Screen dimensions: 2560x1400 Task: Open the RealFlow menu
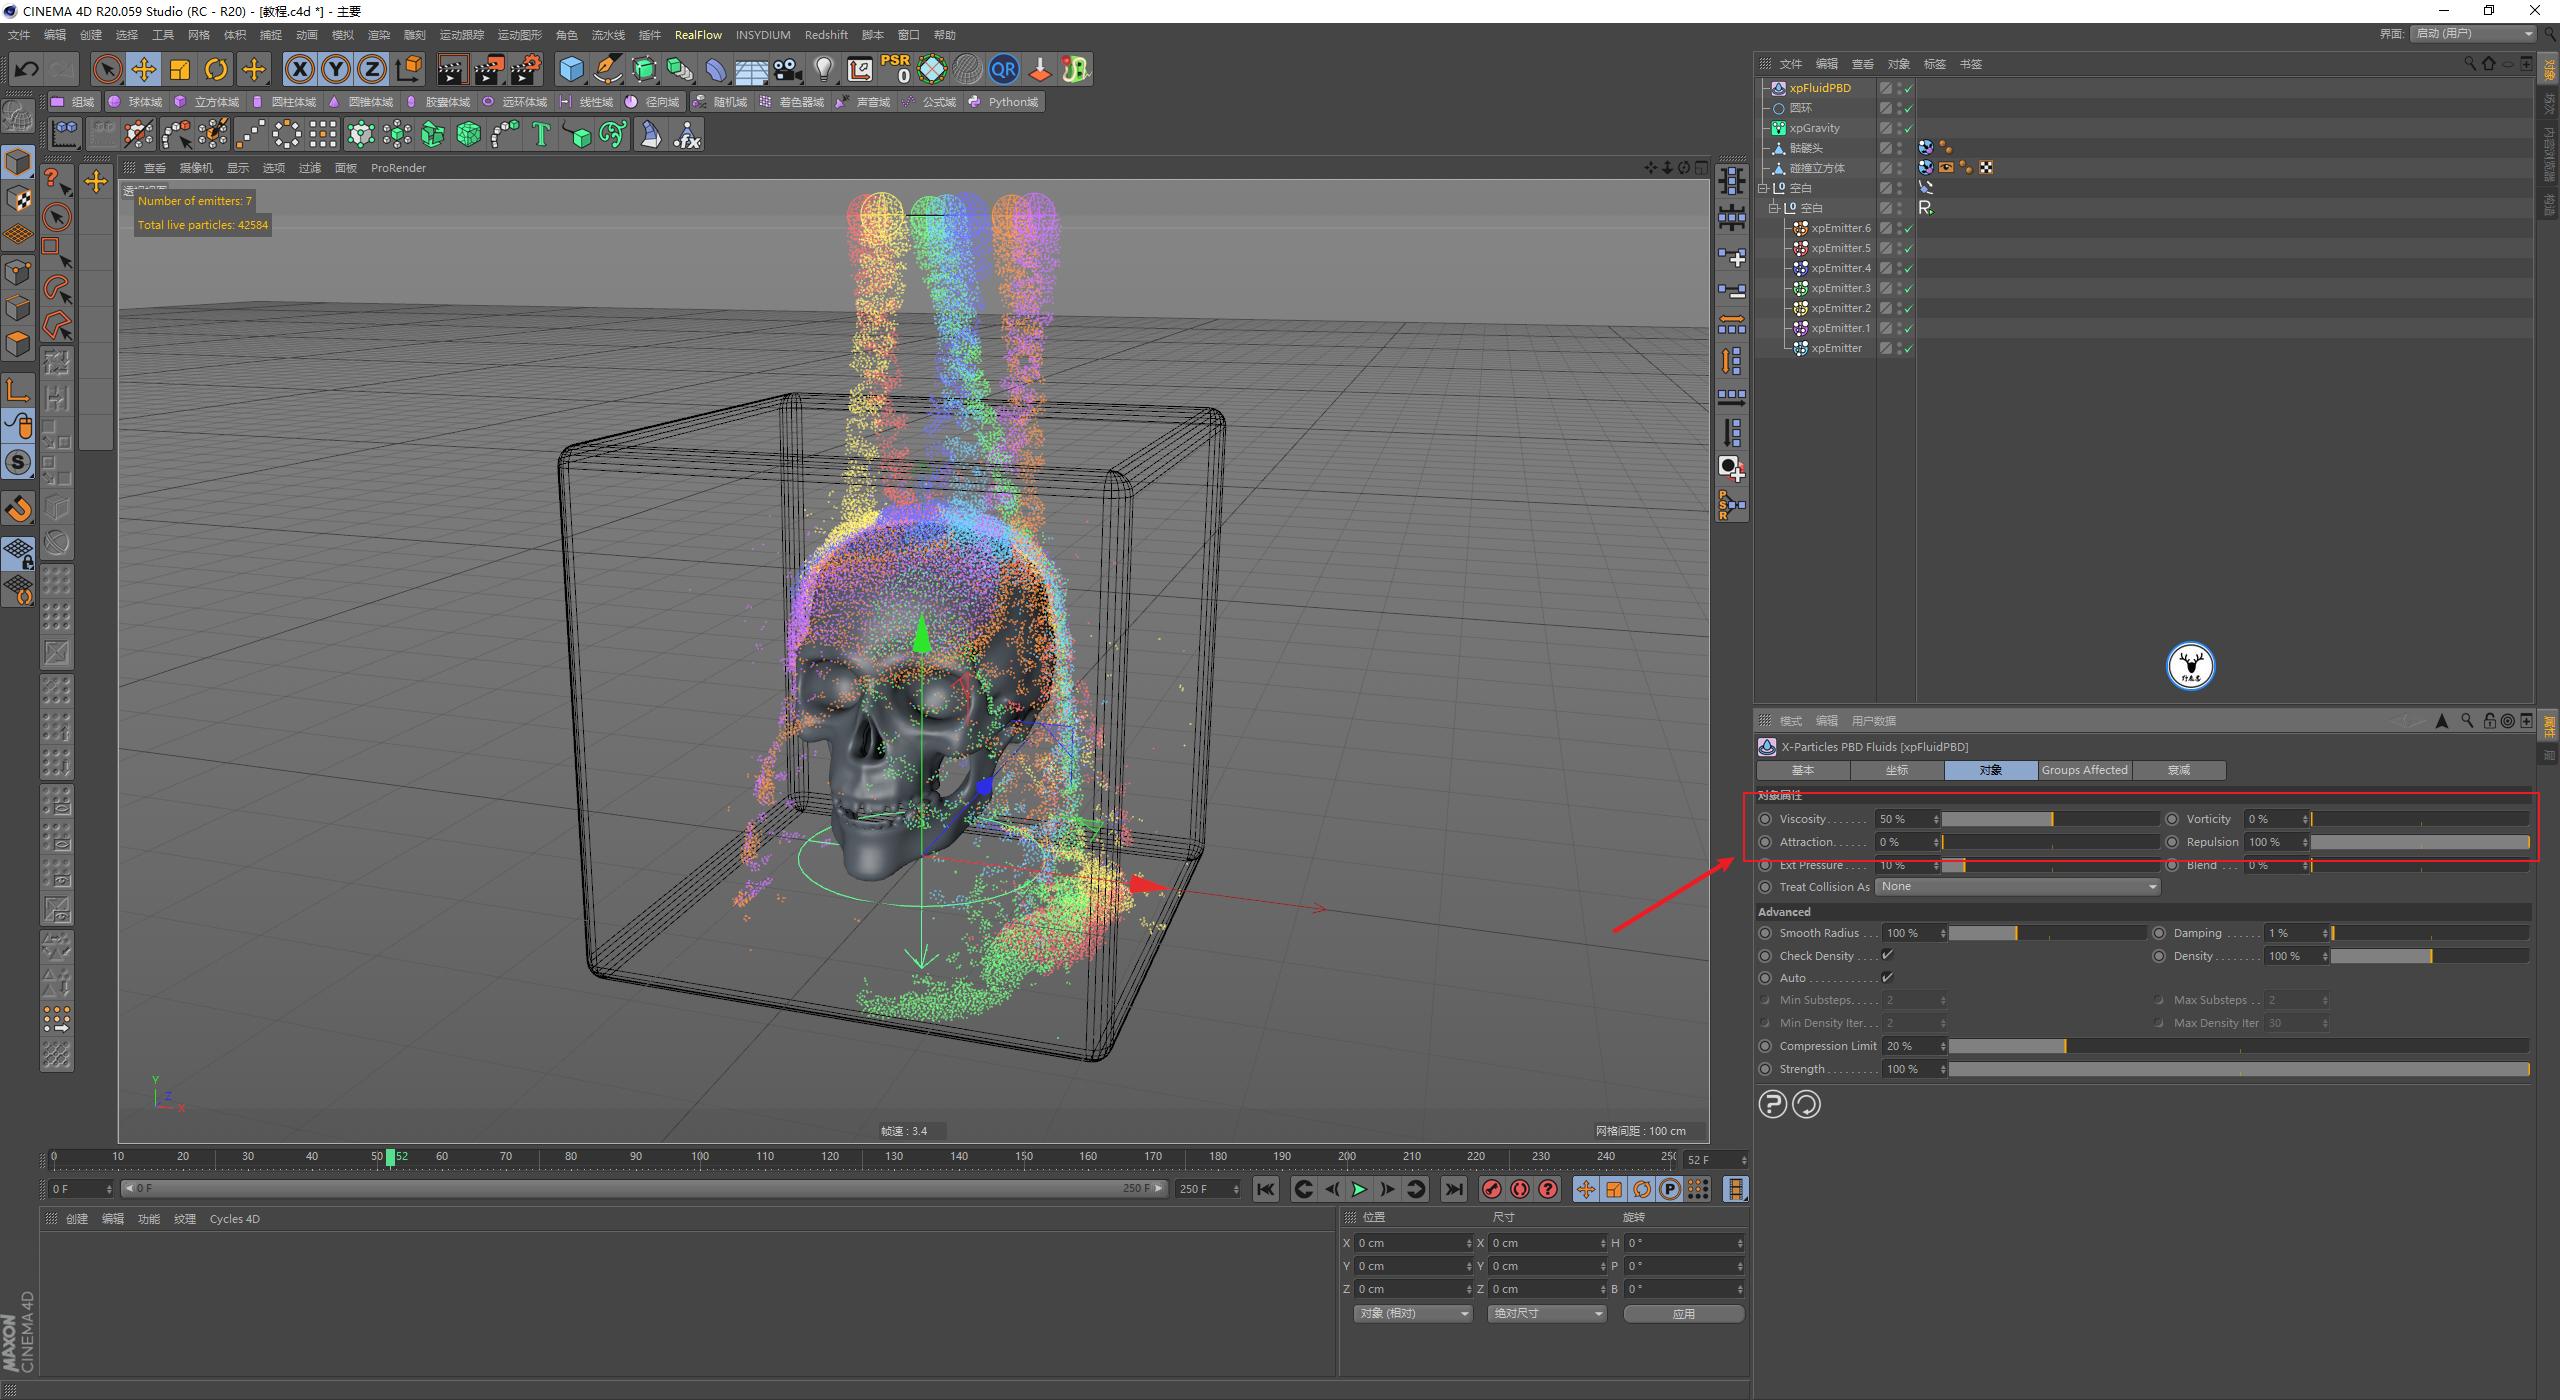click(x=698, y=34)
